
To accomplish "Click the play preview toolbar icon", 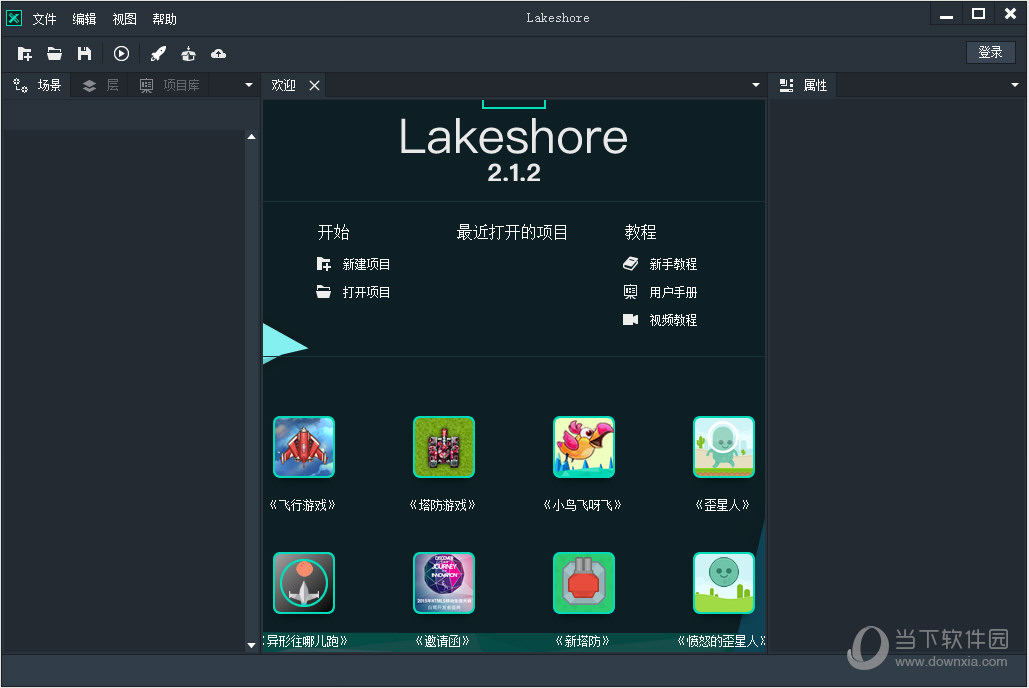I will (x=121, y=54).
